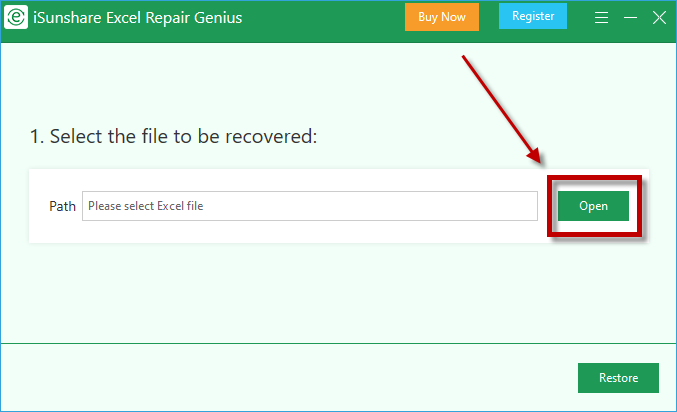Click the iSunshare app logo icon
677x412 pixels.
(x=16, y=17)
